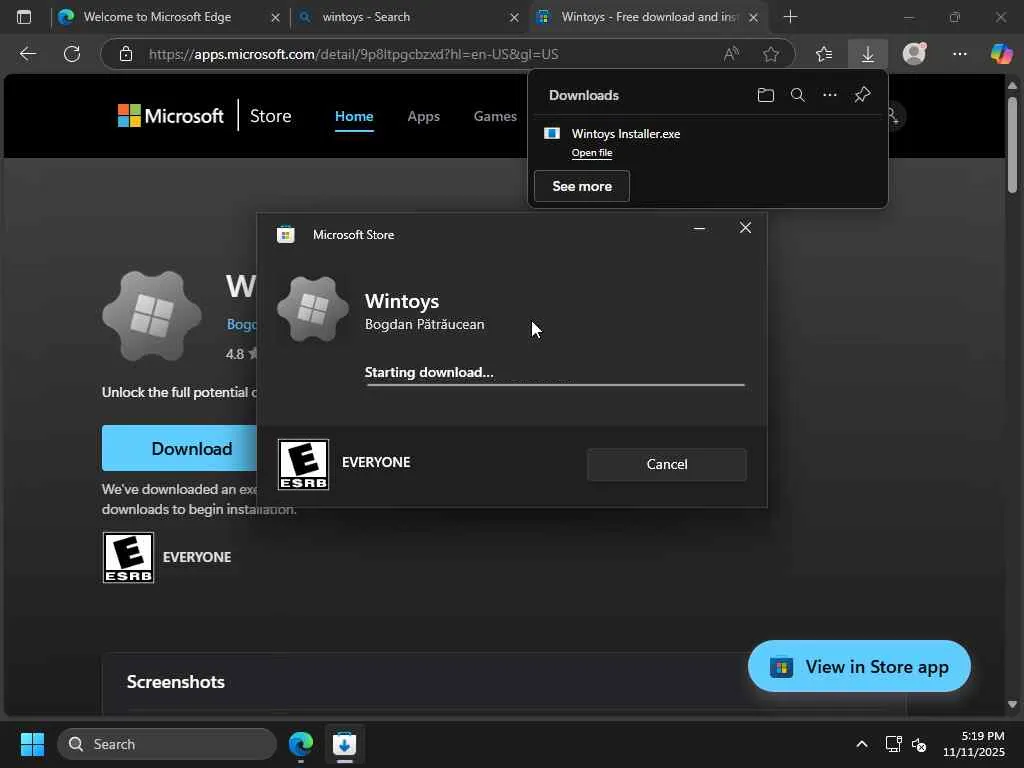This screenshot has width=1024, height=768.
Task: Click Wintoys Installer.exe download entry
Action: point(708,142)
